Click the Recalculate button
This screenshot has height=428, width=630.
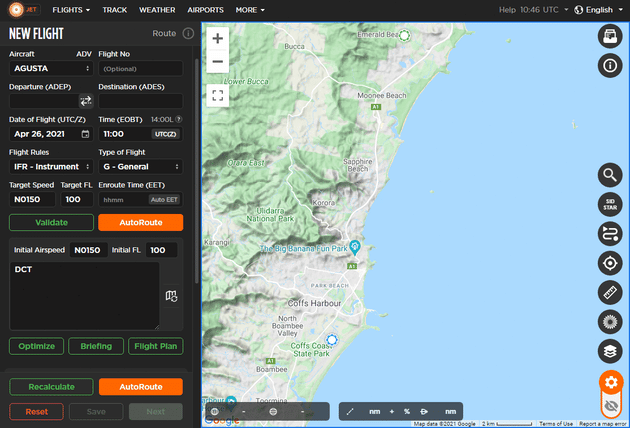(51, 387)
